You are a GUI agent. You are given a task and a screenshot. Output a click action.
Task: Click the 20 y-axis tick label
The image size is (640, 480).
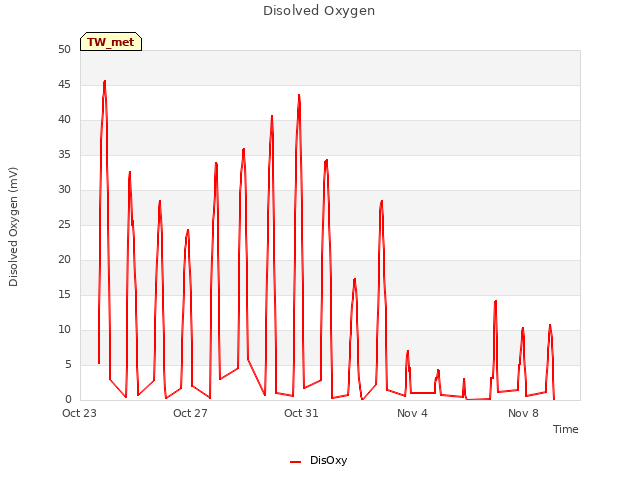click(64, 260)
